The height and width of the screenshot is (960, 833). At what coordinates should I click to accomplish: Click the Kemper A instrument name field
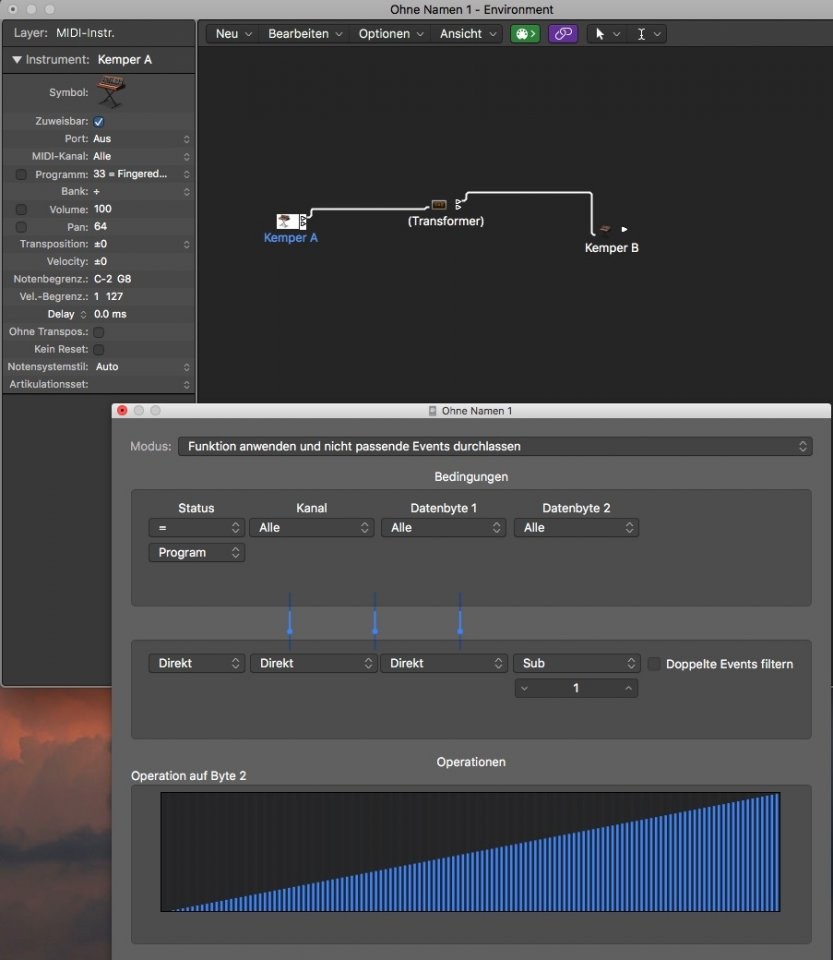125,60
